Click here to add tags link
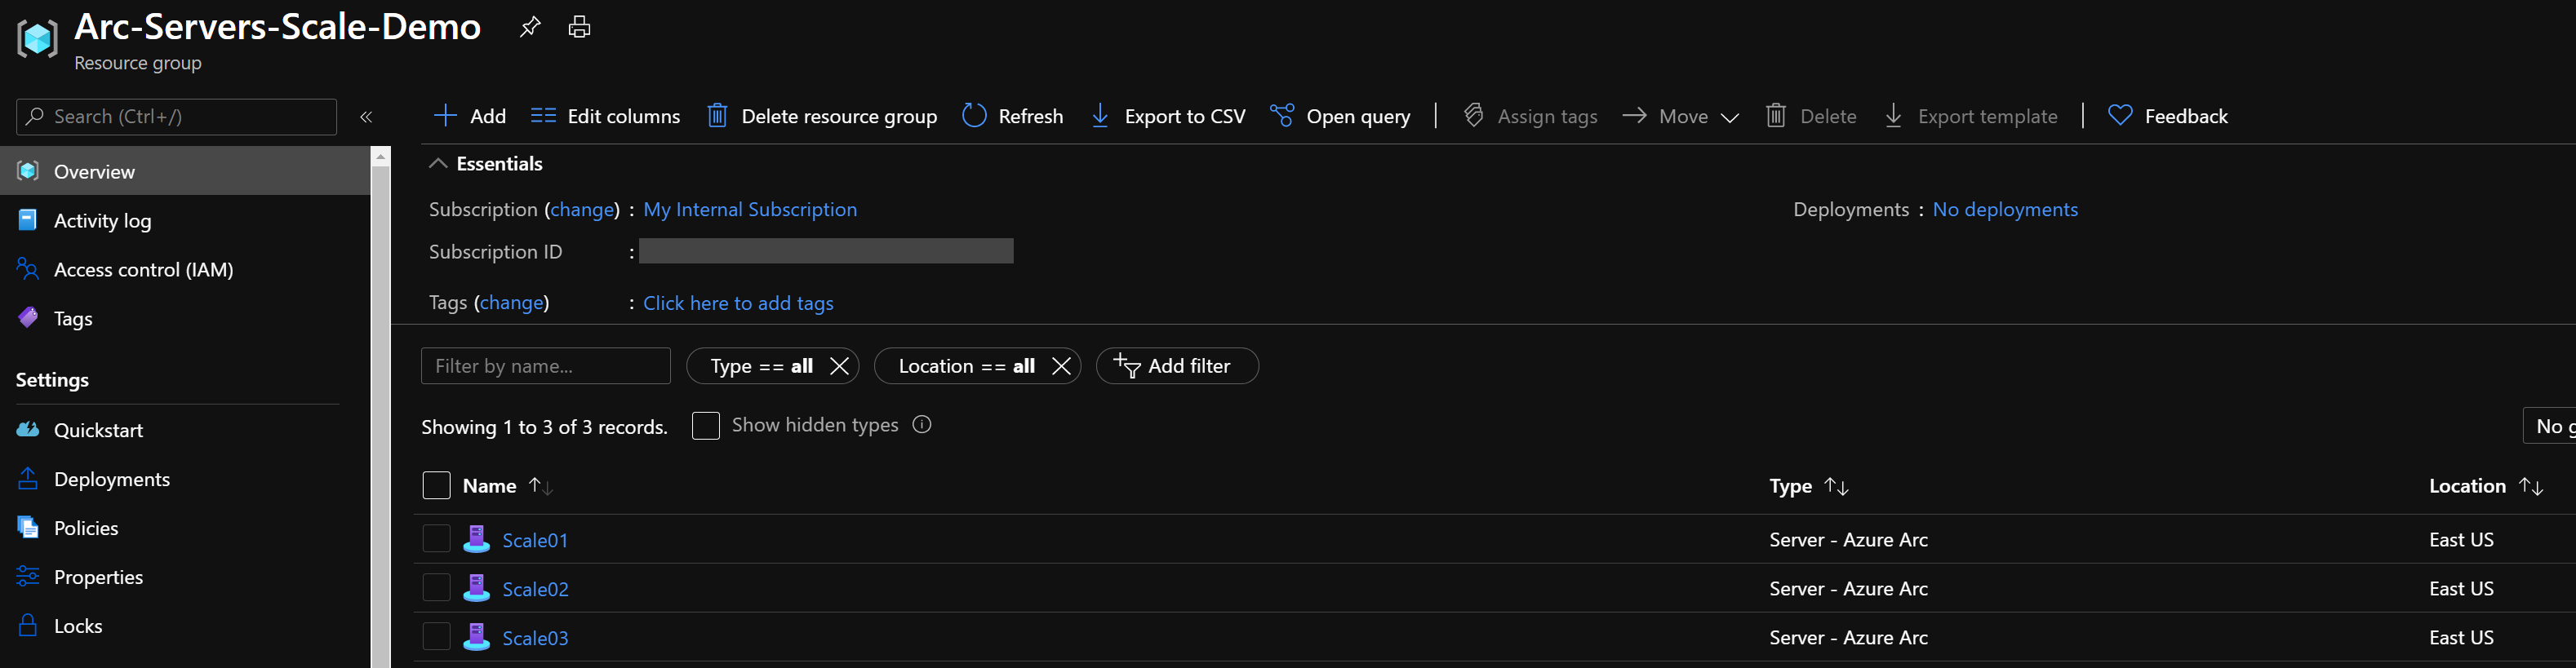This screenshot has width=2576, height=668. [x=738, y=302]
